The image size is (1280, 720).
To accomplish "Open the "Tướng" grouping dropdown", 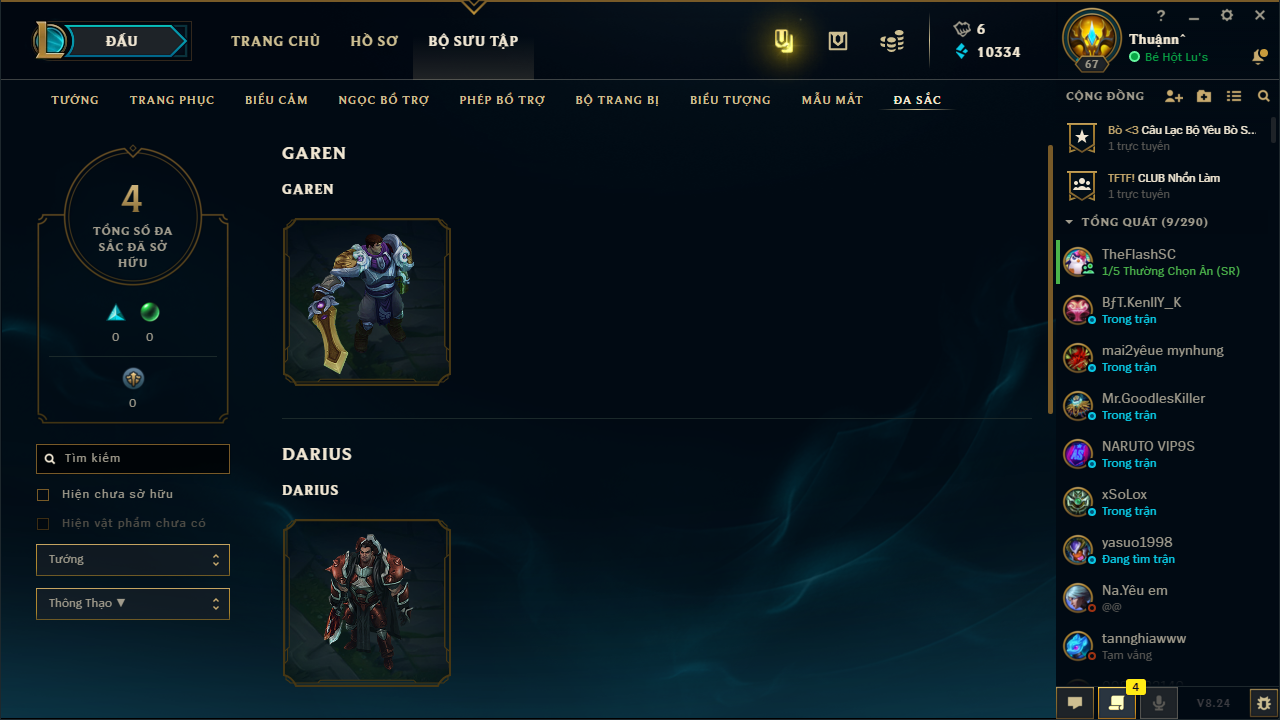I will click(133, 560).
